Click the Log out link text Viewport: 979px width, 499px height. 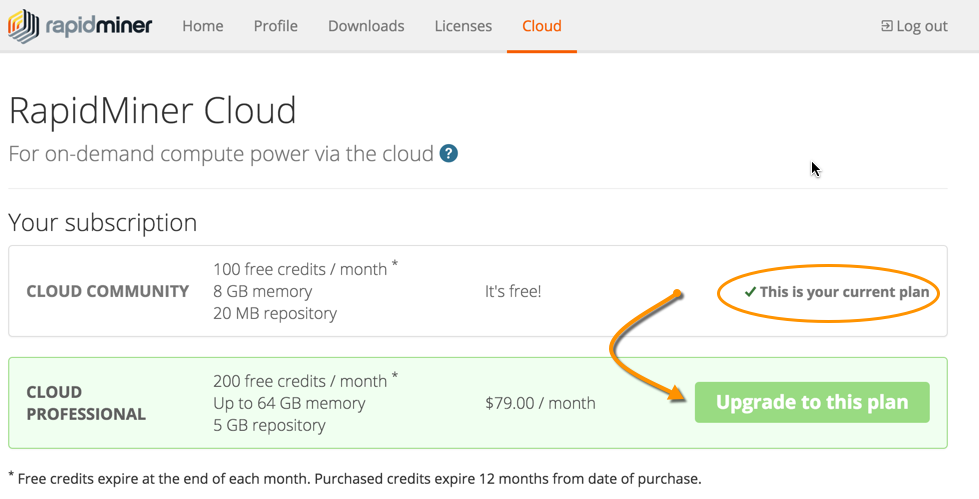tap(922, 26)
